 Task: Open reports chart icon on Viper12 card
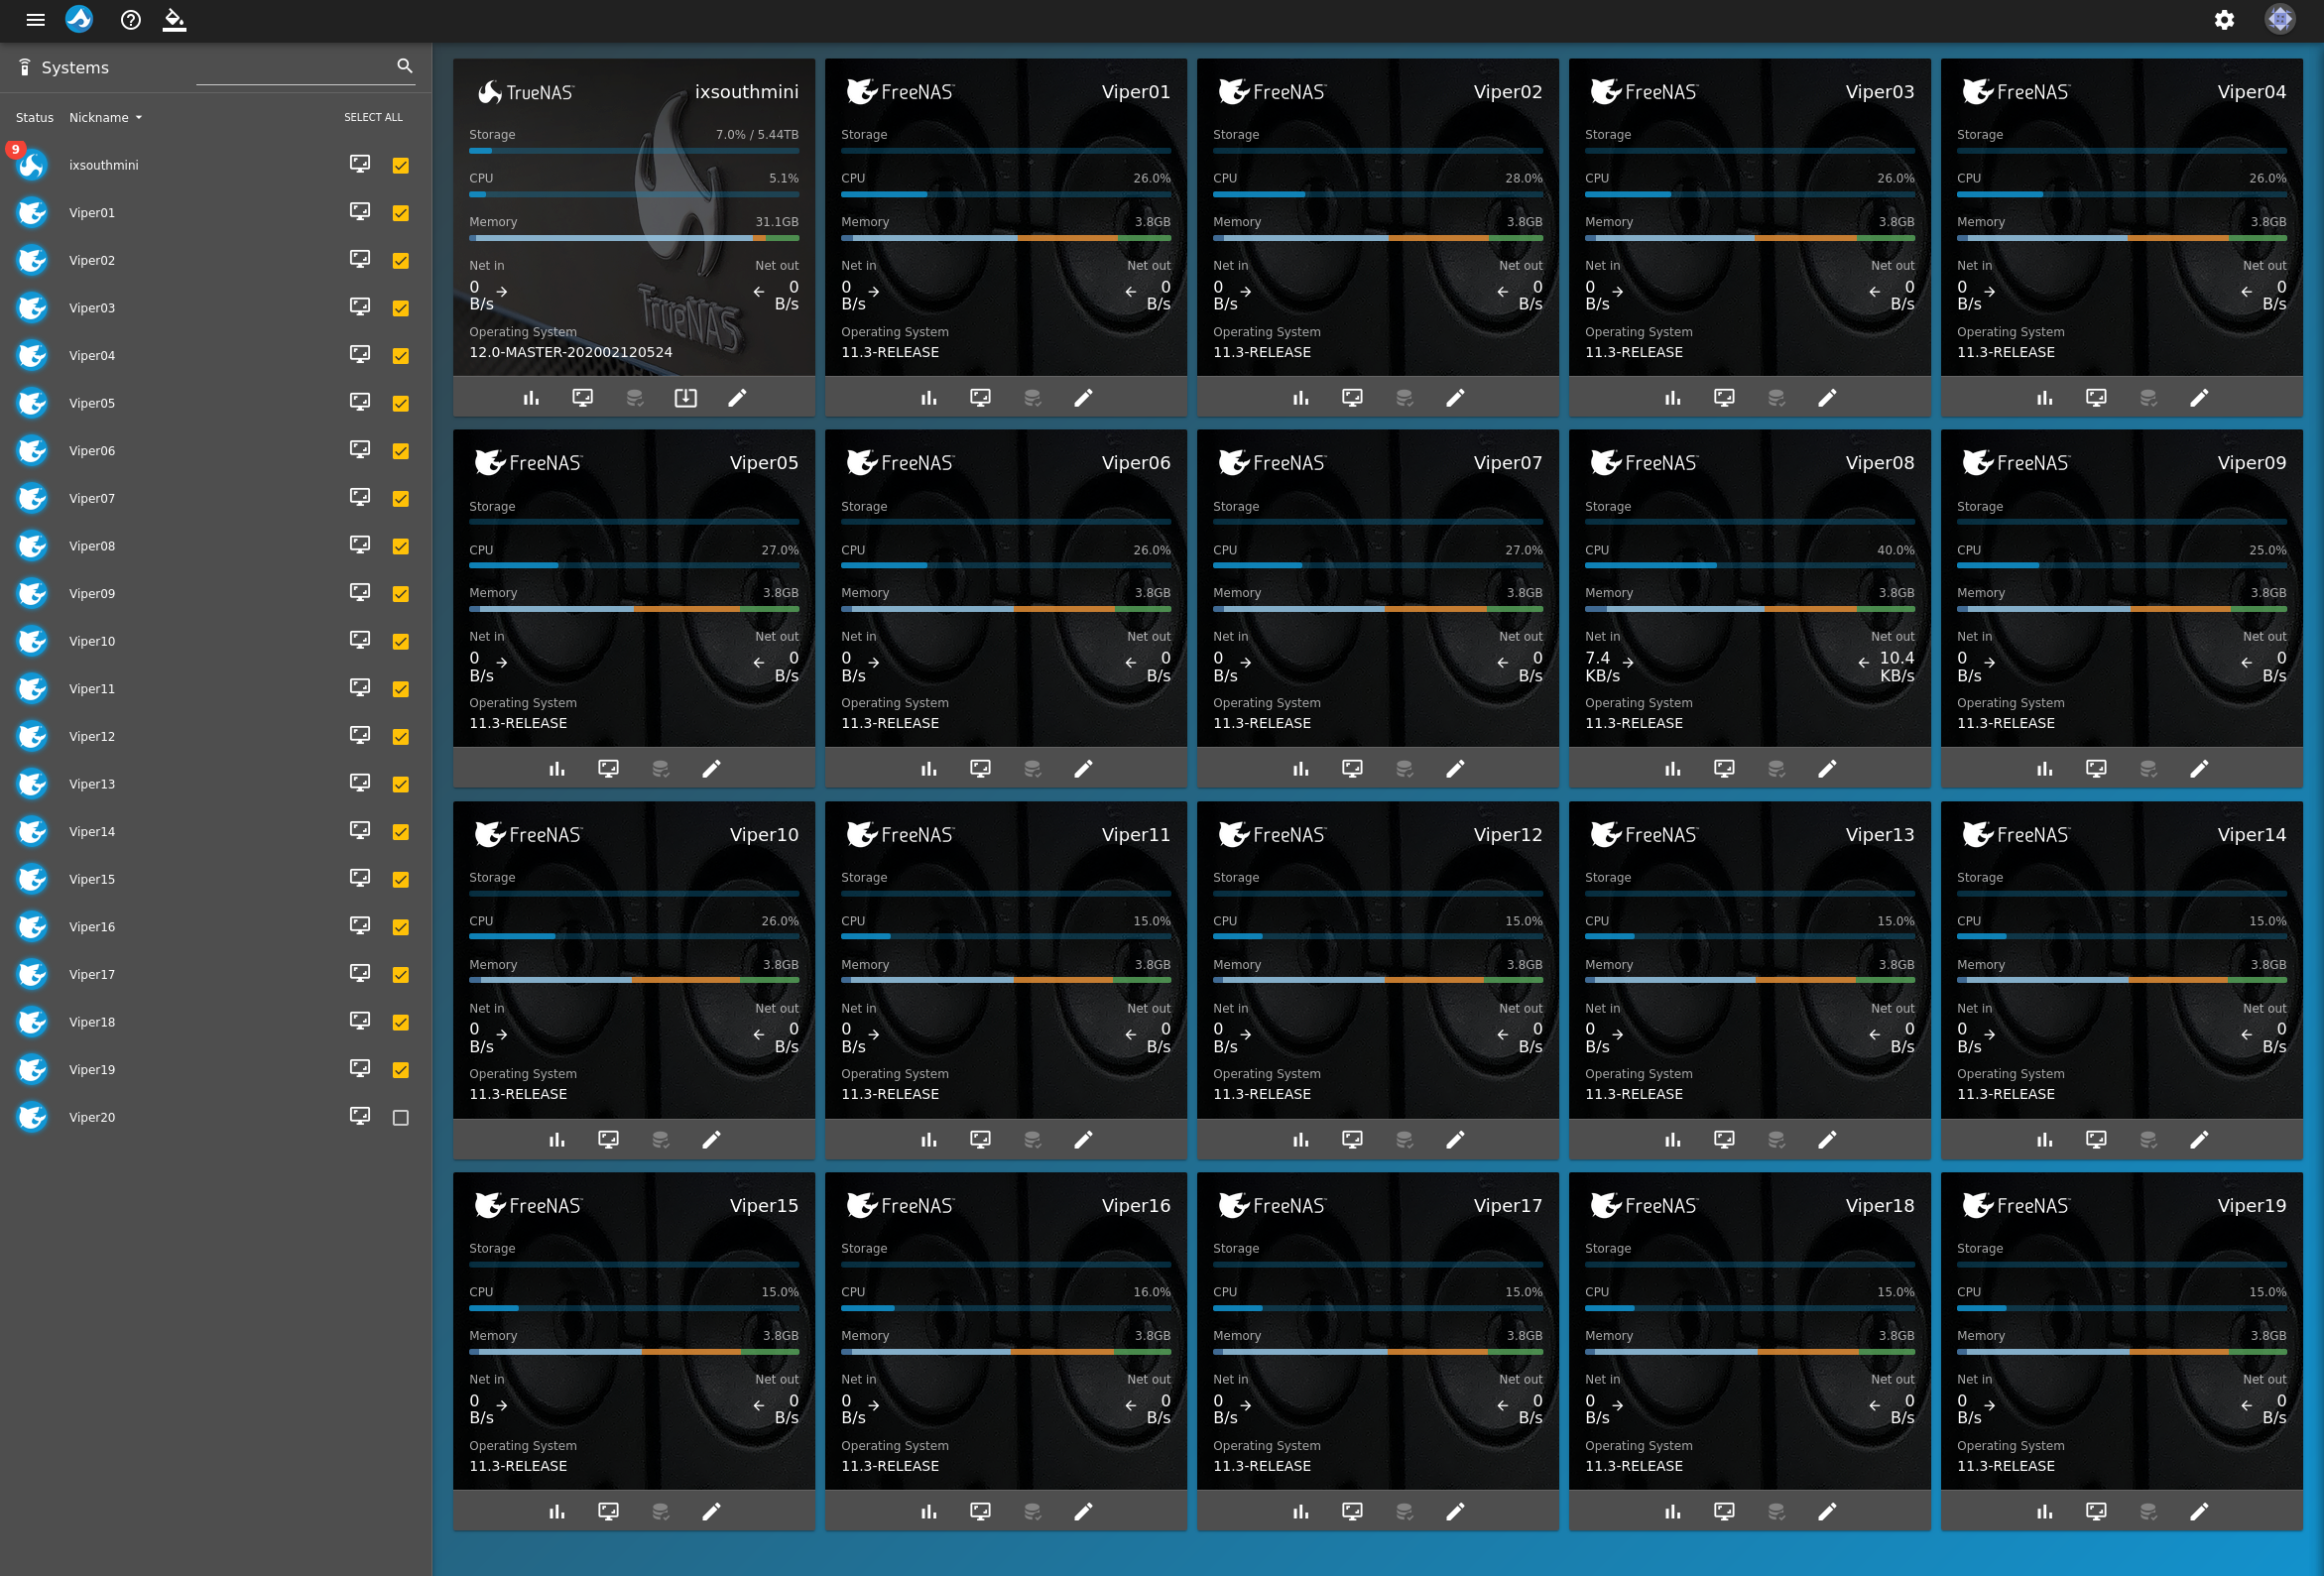(1301, 1140)
